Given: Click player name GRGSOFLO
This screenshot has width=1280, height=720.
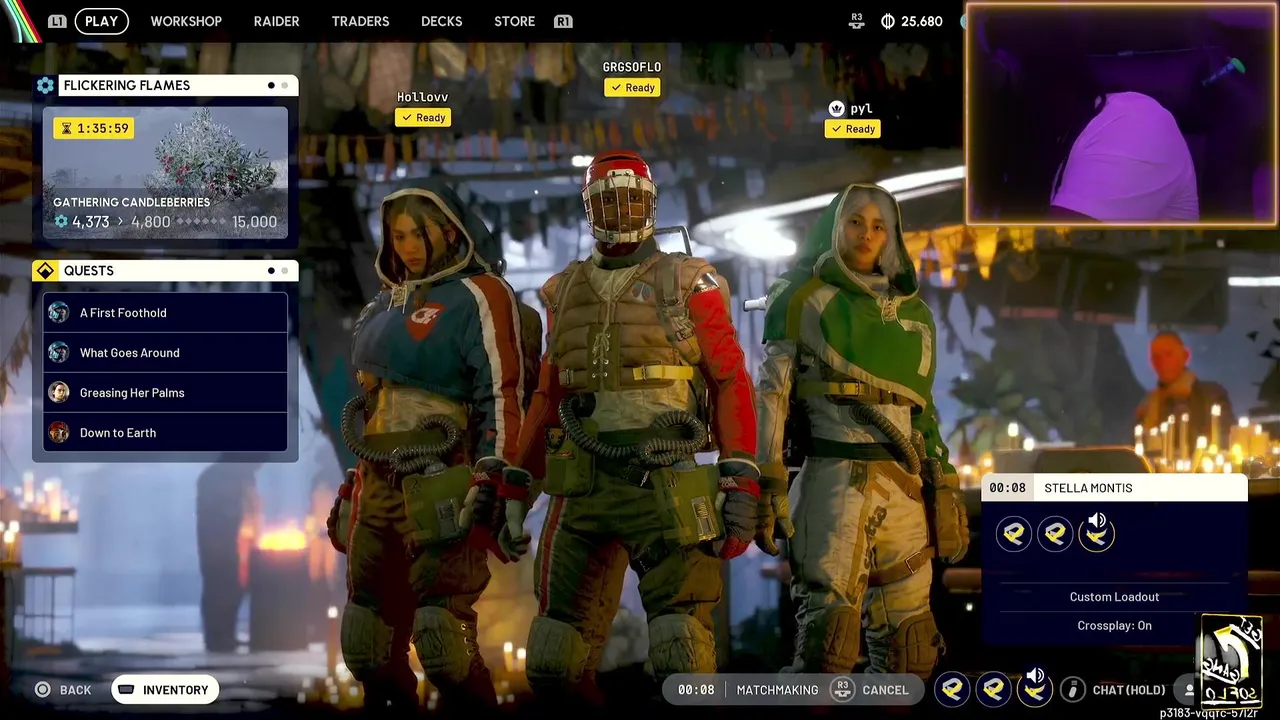Looking at the screenshot, I should tap(631, 67).
